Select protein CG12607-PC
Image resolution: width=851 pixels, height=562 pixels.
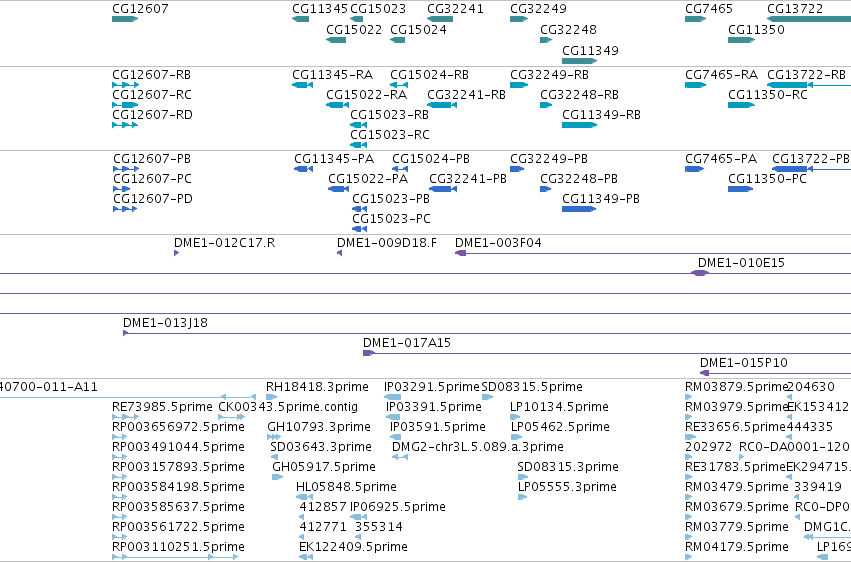[122, 189]
